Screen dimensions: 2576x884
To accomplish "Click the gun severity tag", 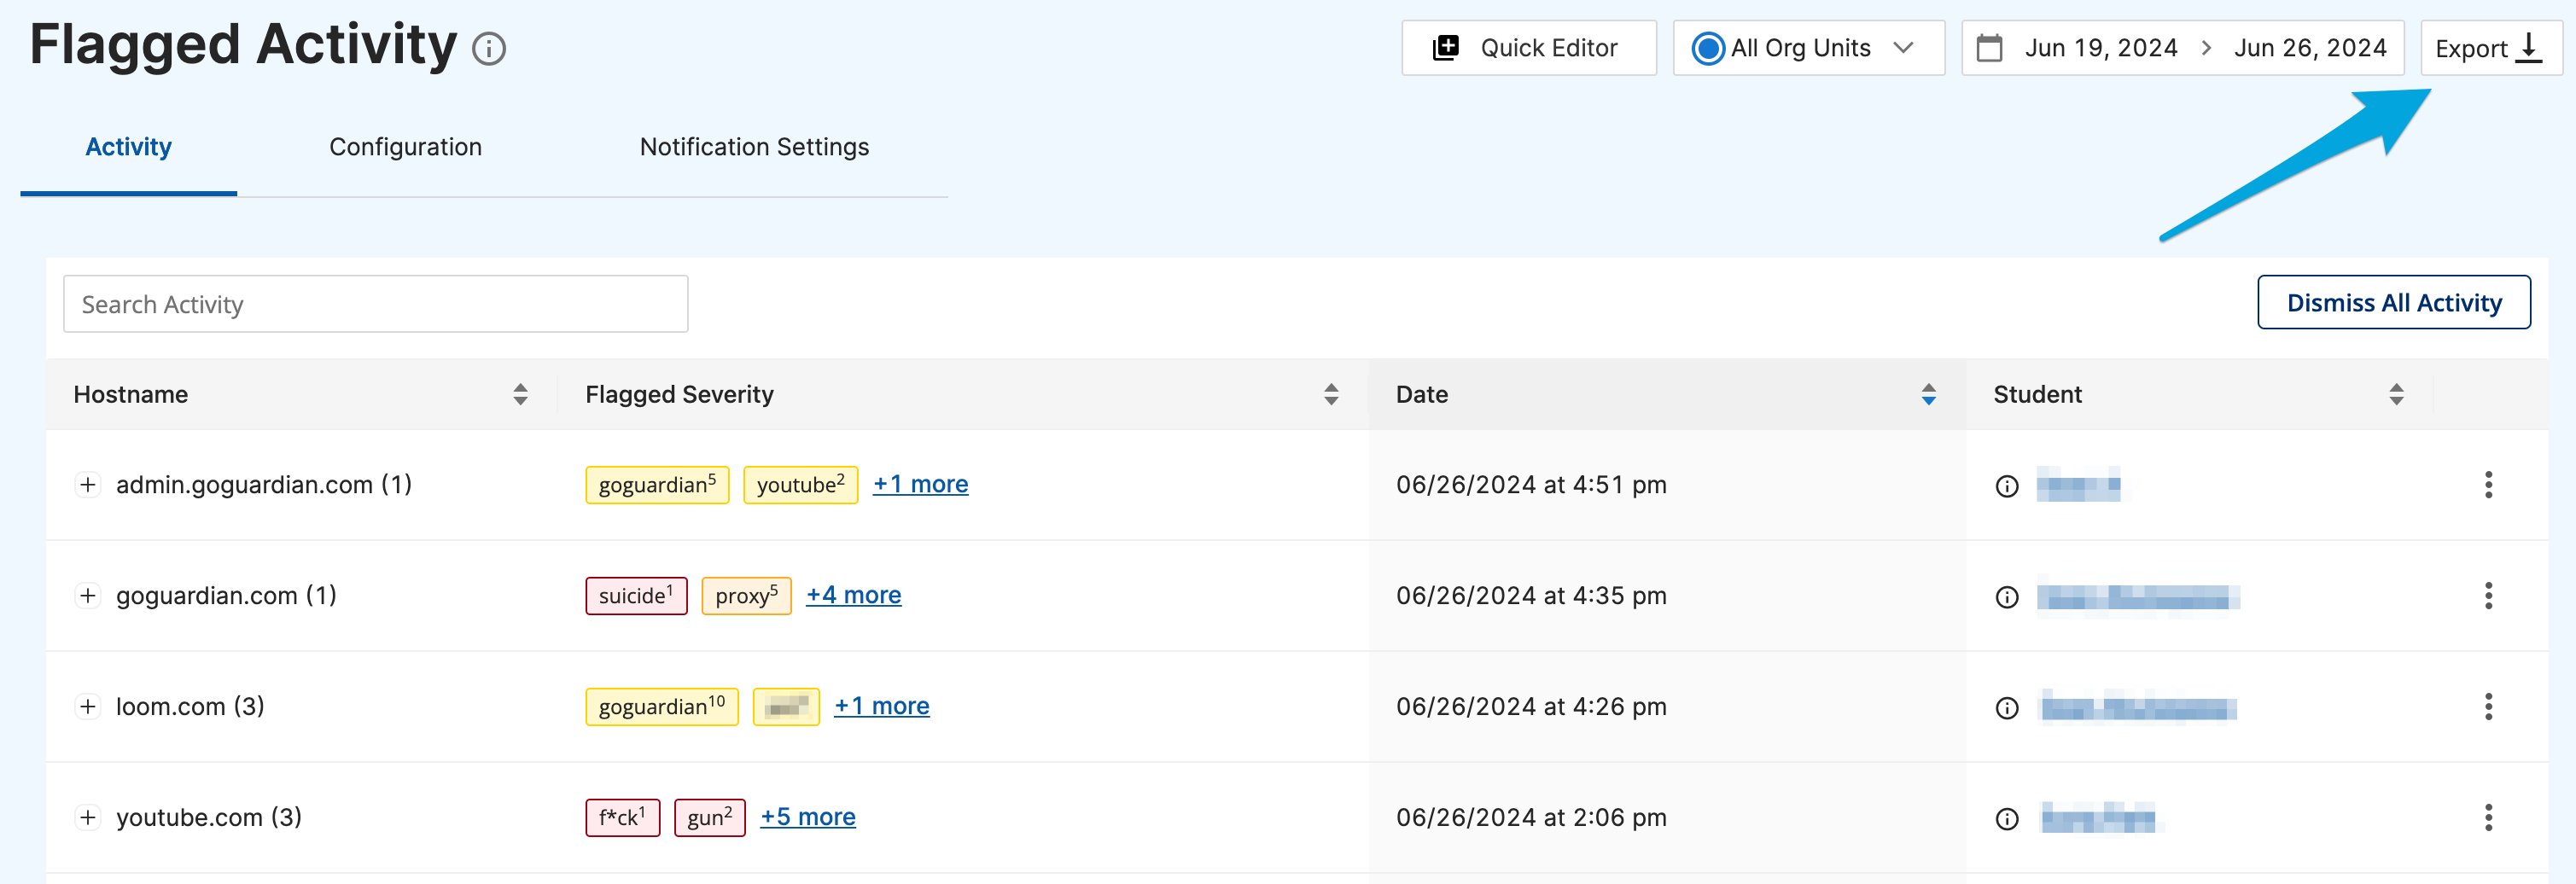I will pyautogui.click(x=709, y=818).
